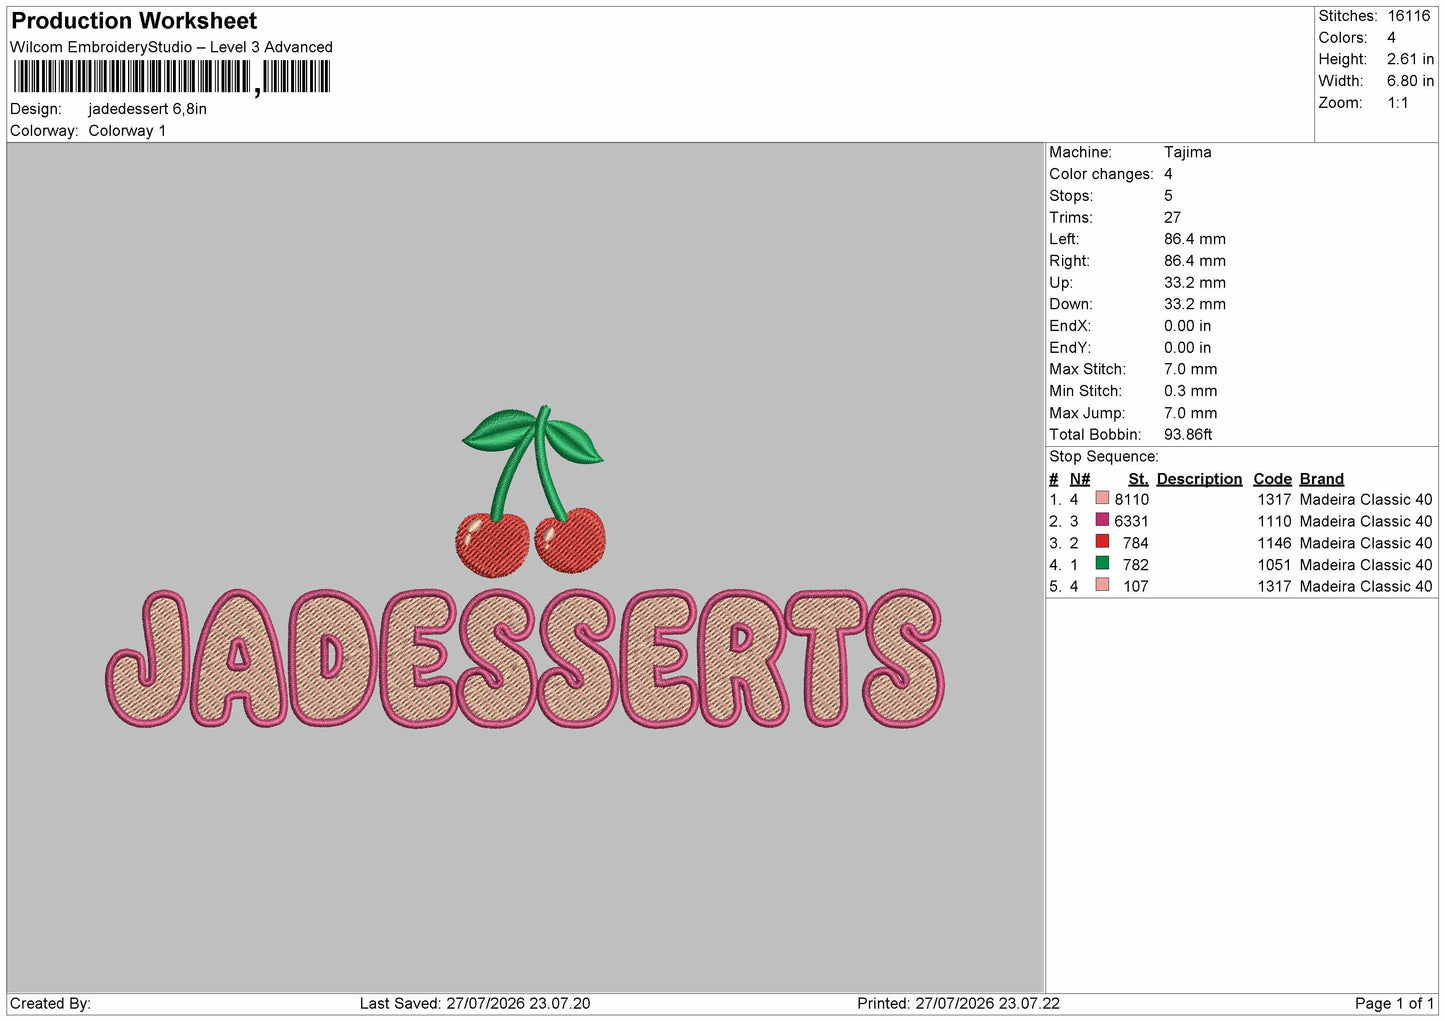Click the stitch count 782
1445x1021 pixels.
click(x=1136, y=565)
